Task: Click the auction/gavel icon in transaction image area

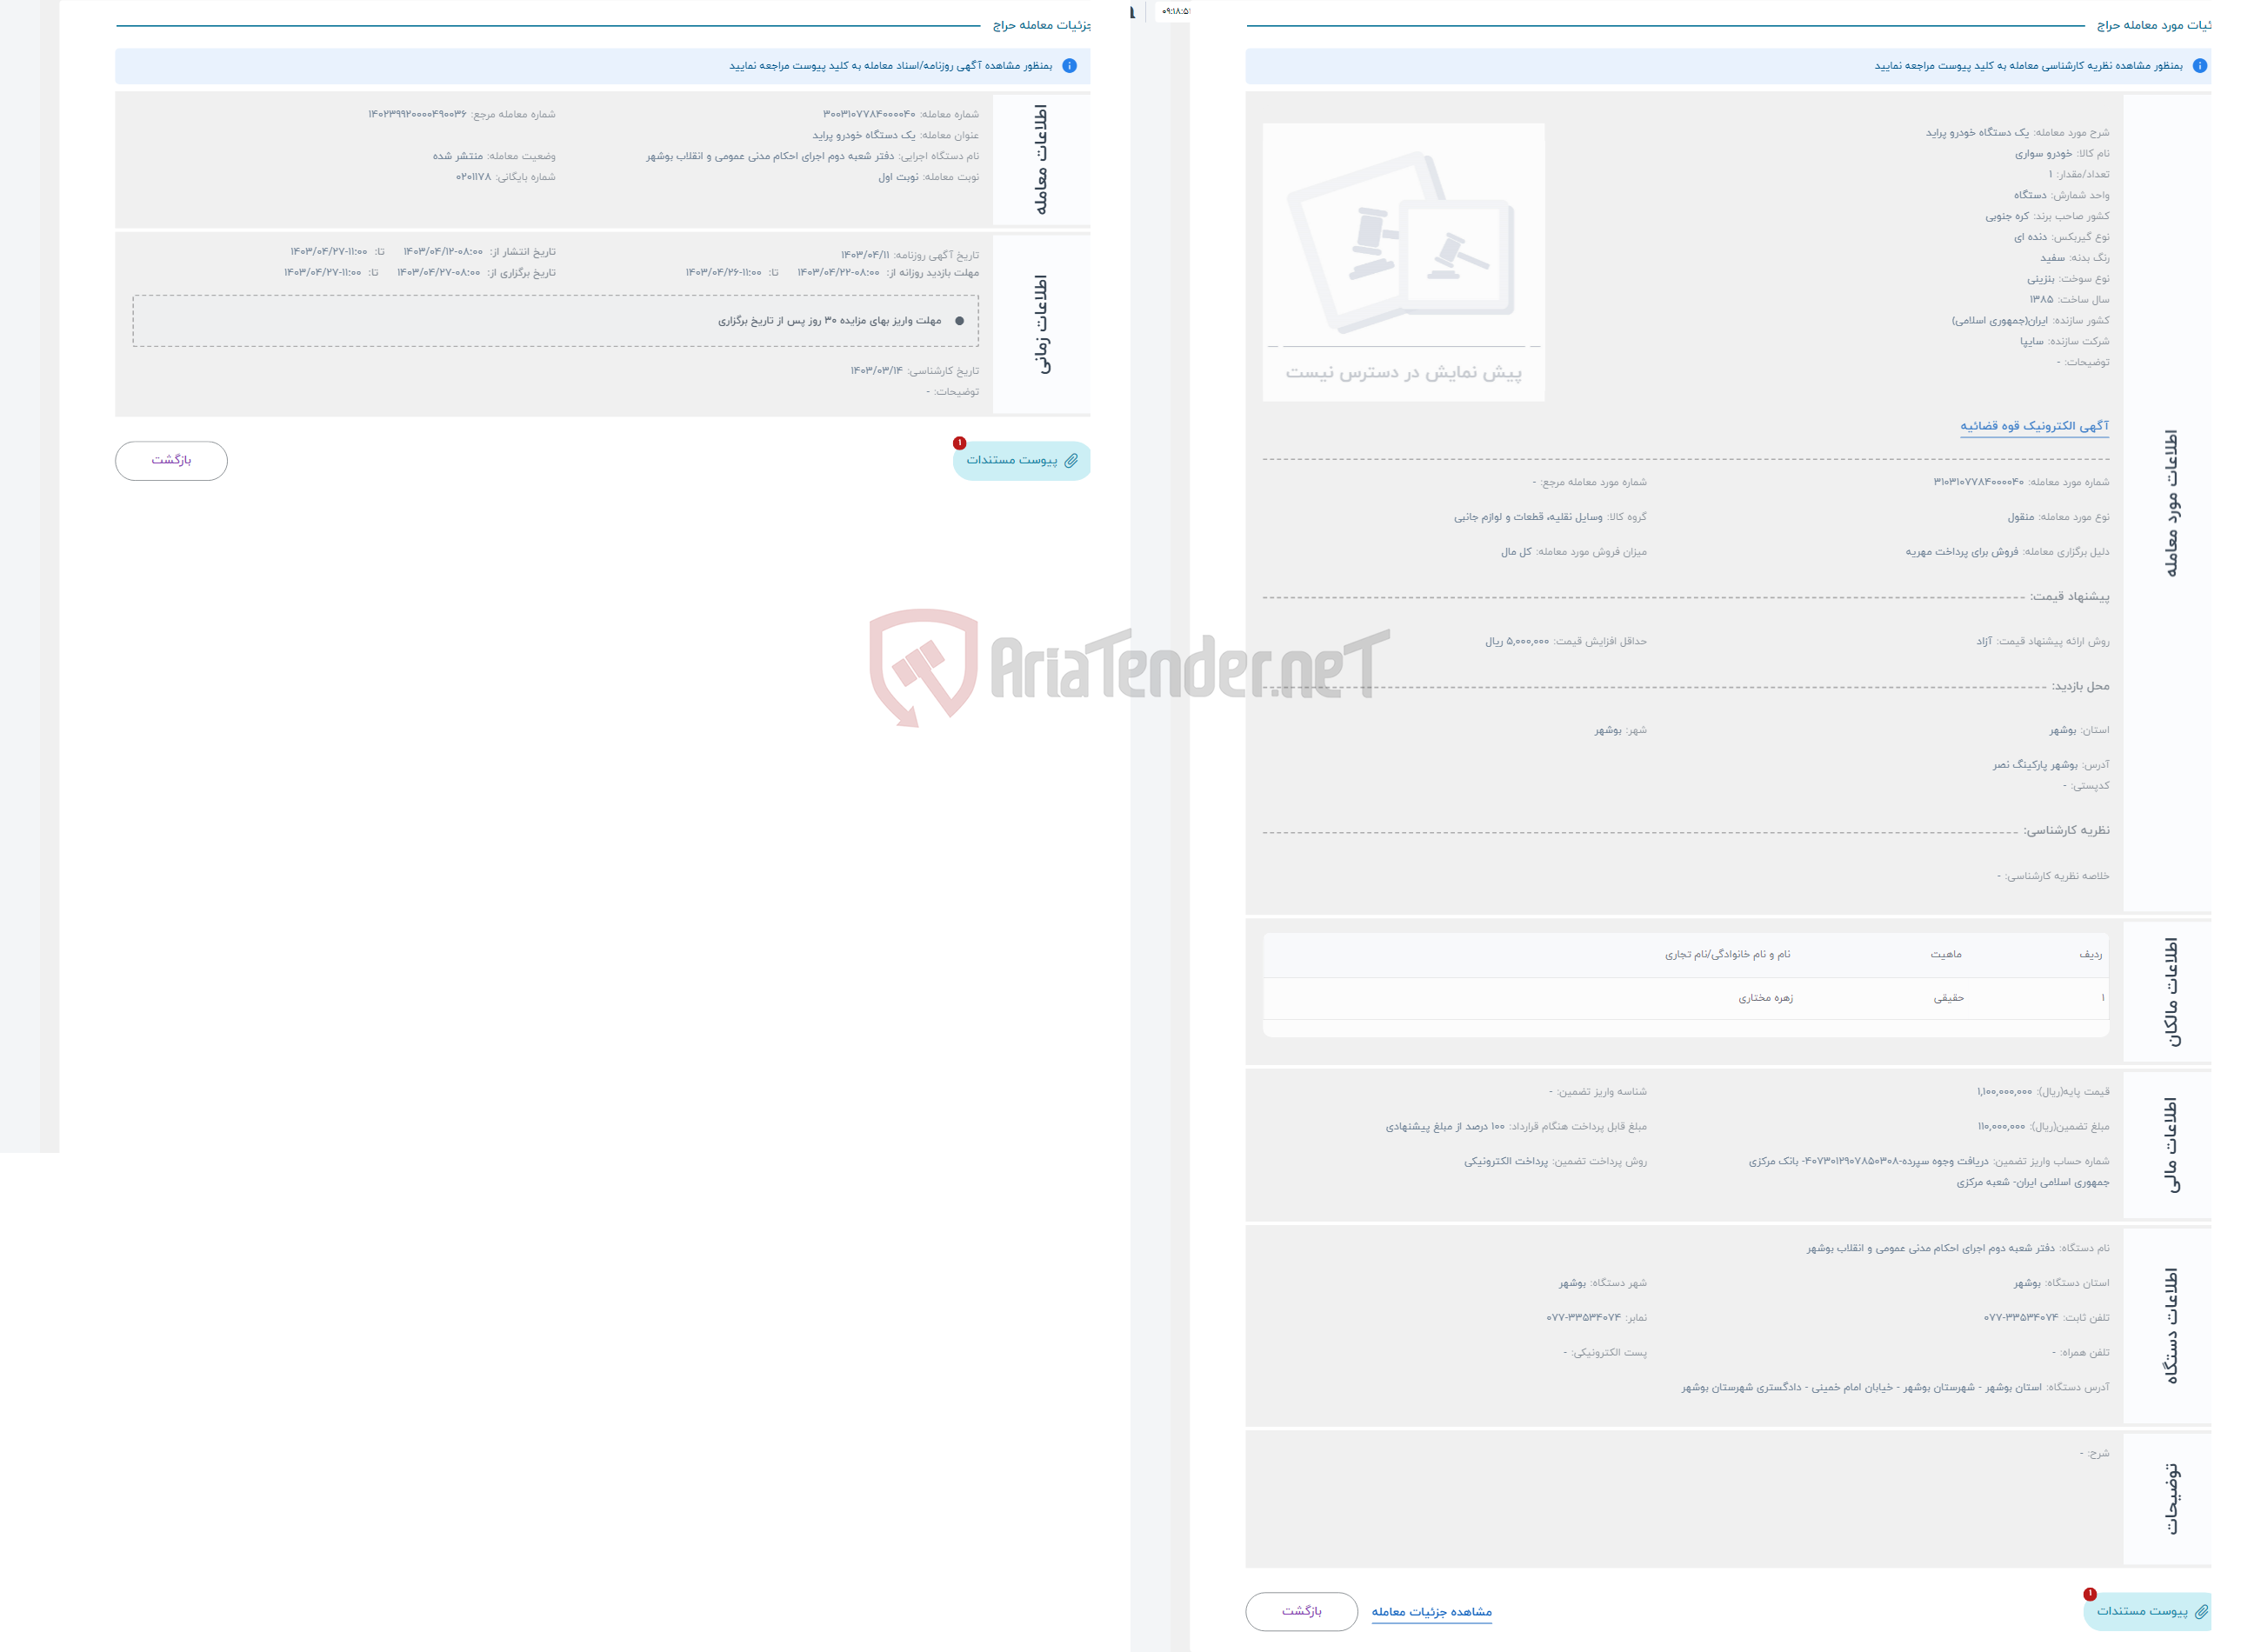Action: point(1404,246)
